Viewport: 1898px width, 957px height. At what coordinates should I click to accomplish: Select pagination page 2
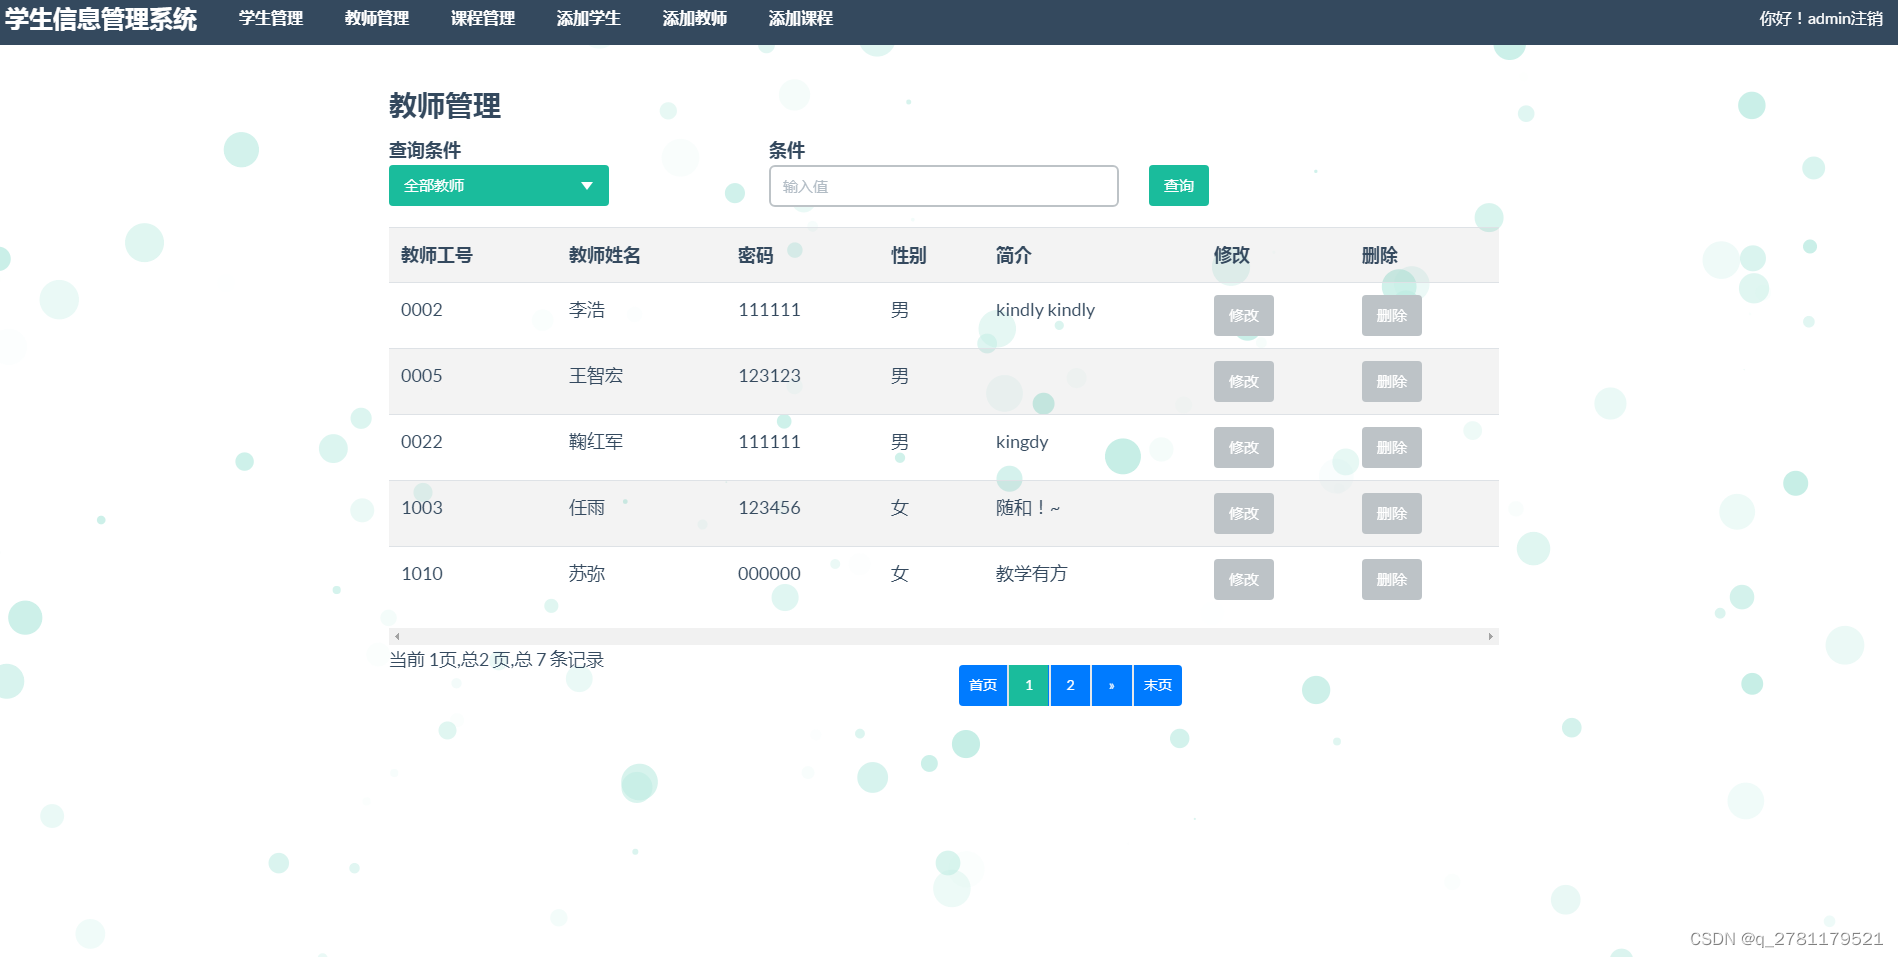click(1070, 686)
